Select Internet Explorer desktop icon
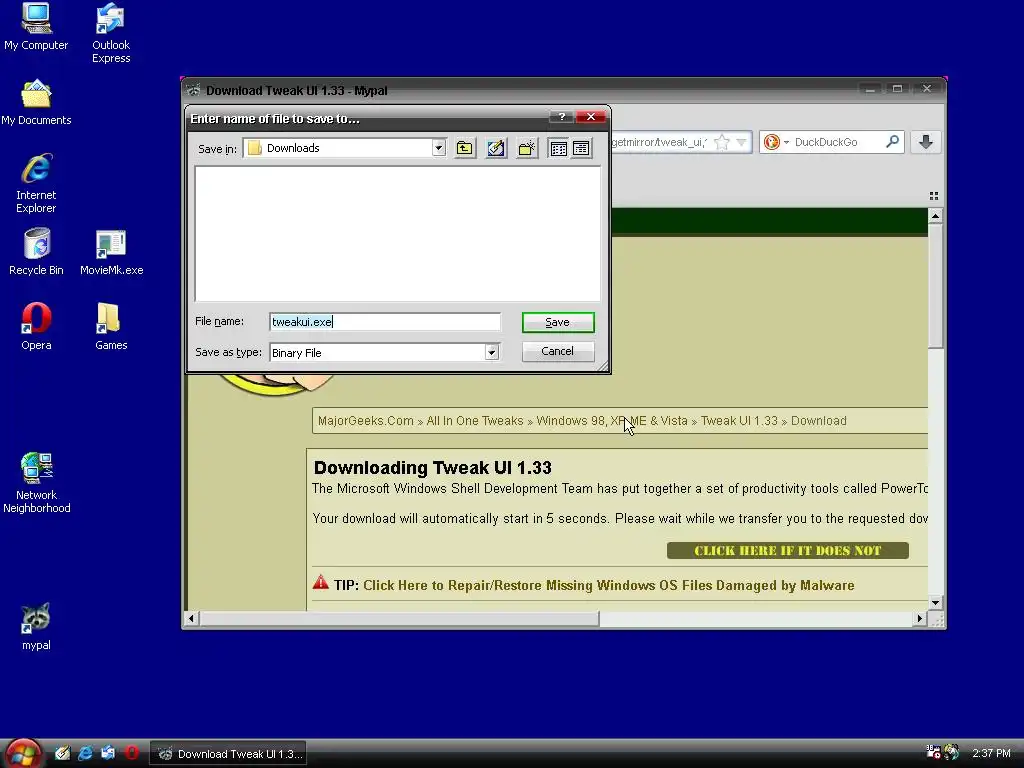The height and width of the screenshot is (768, 1024). (x=36, y=184)
